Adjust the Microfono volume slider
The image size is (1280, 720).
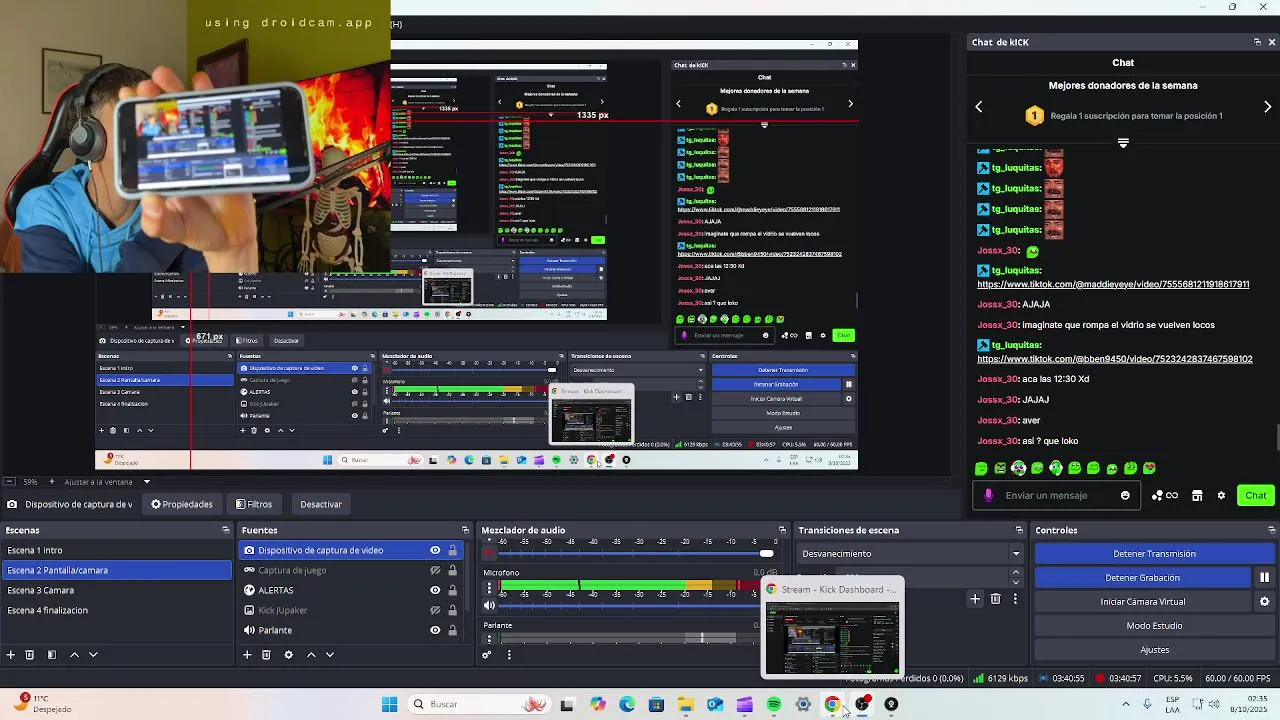[632, 605]
